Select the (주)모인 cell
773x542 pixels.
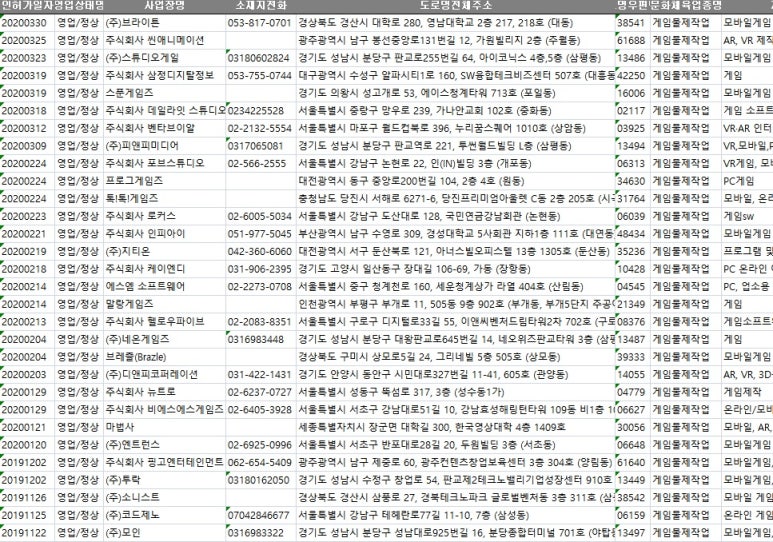pos(165,533)
